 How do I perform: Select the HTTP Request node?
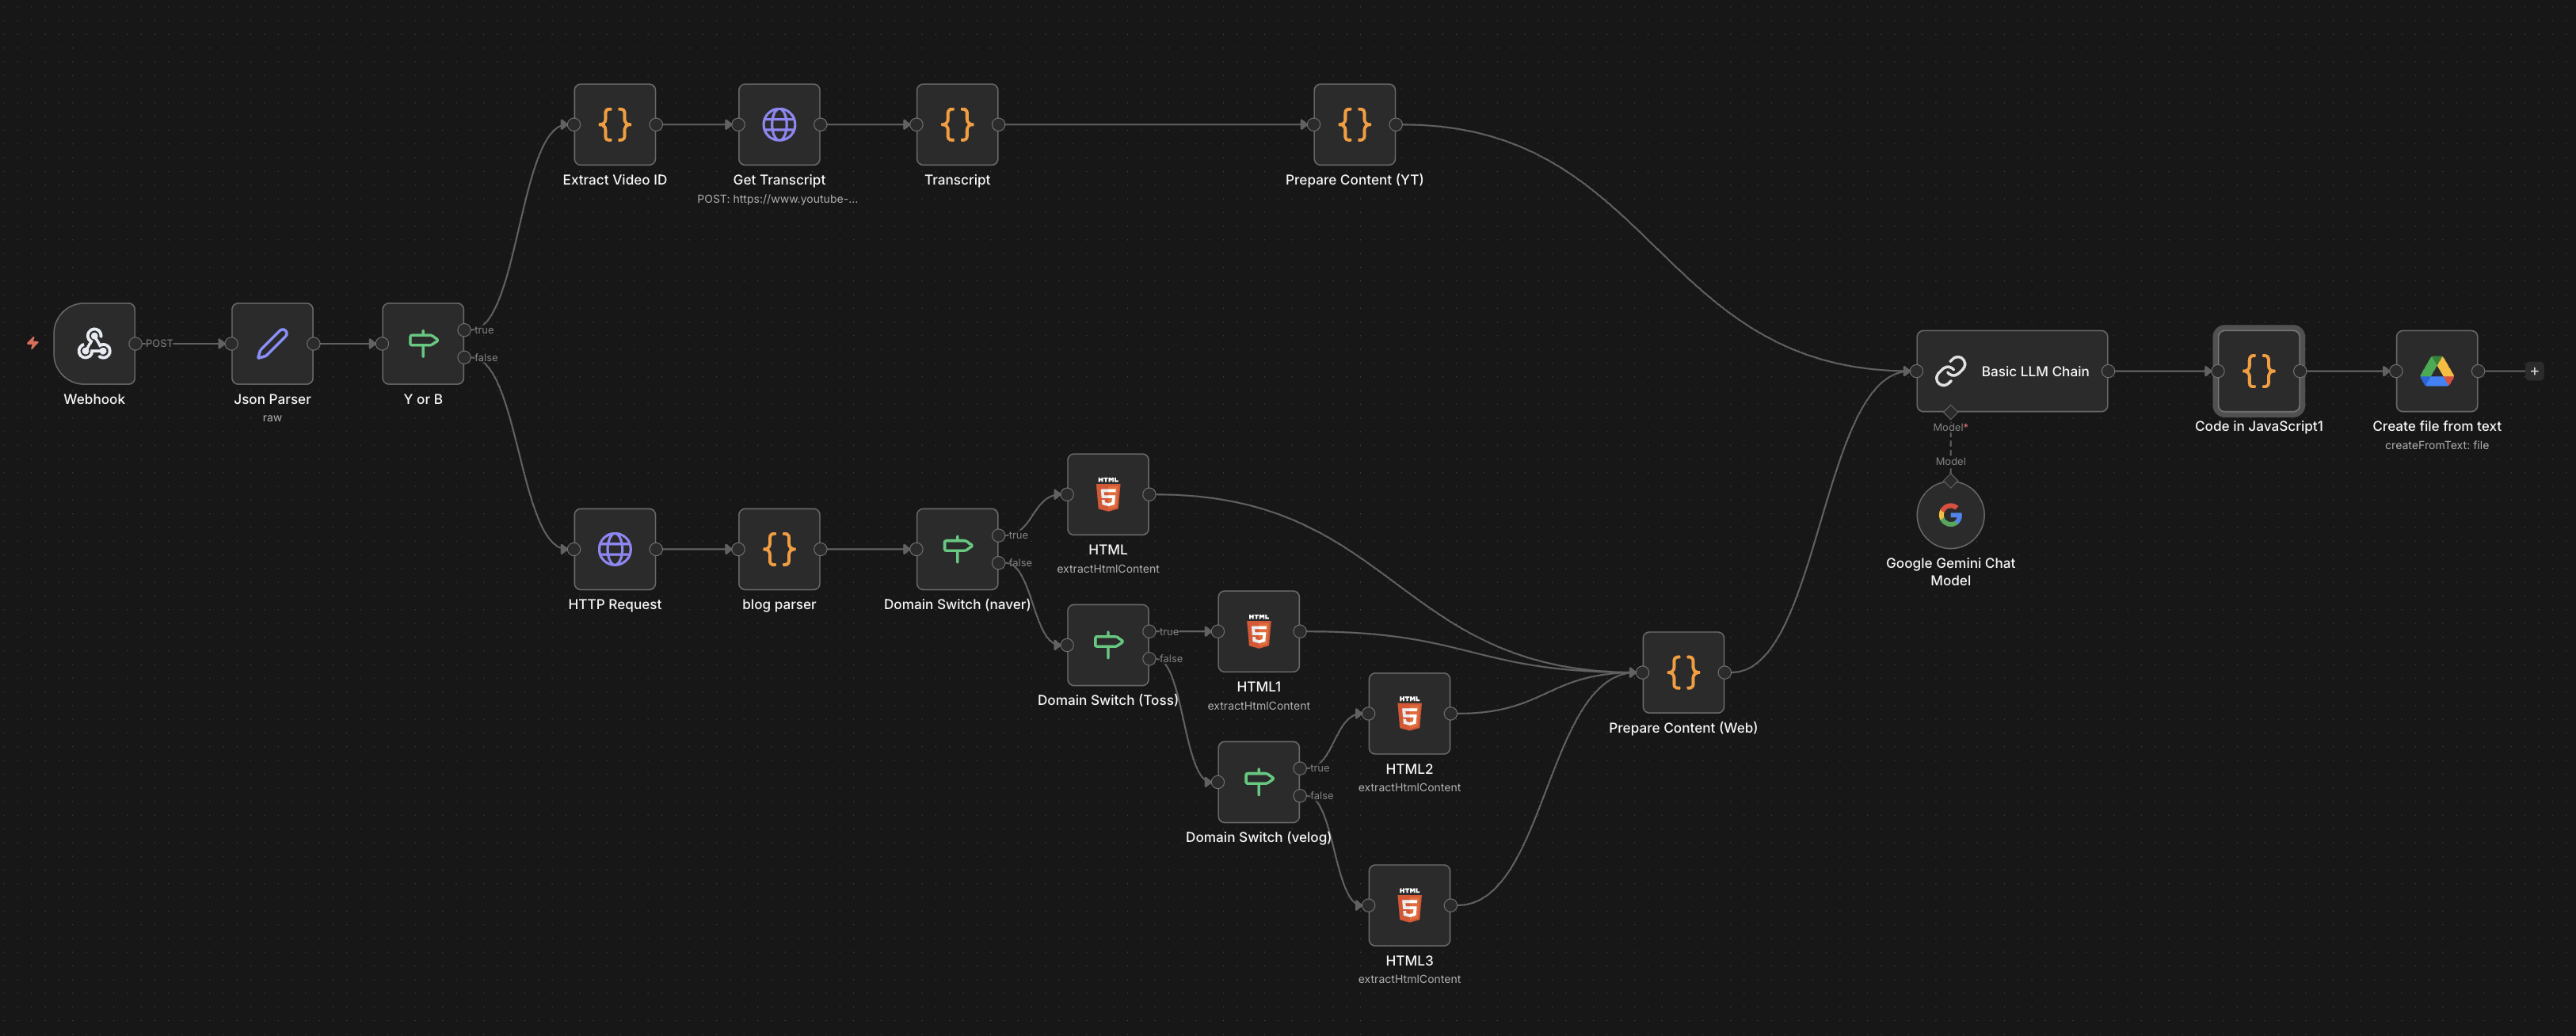[614, 549]
